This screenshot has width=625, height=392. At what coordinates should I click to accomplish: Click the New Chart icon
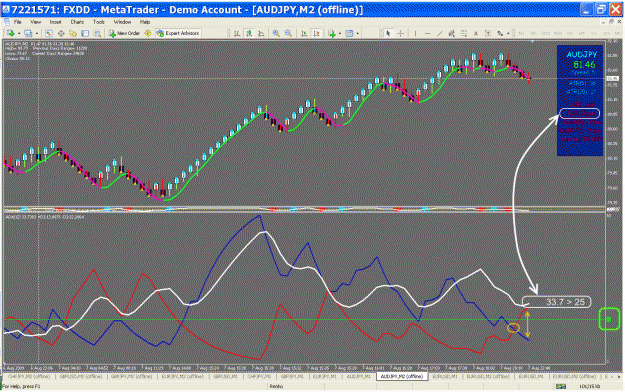pyautogui.click(x=10, y=33)
